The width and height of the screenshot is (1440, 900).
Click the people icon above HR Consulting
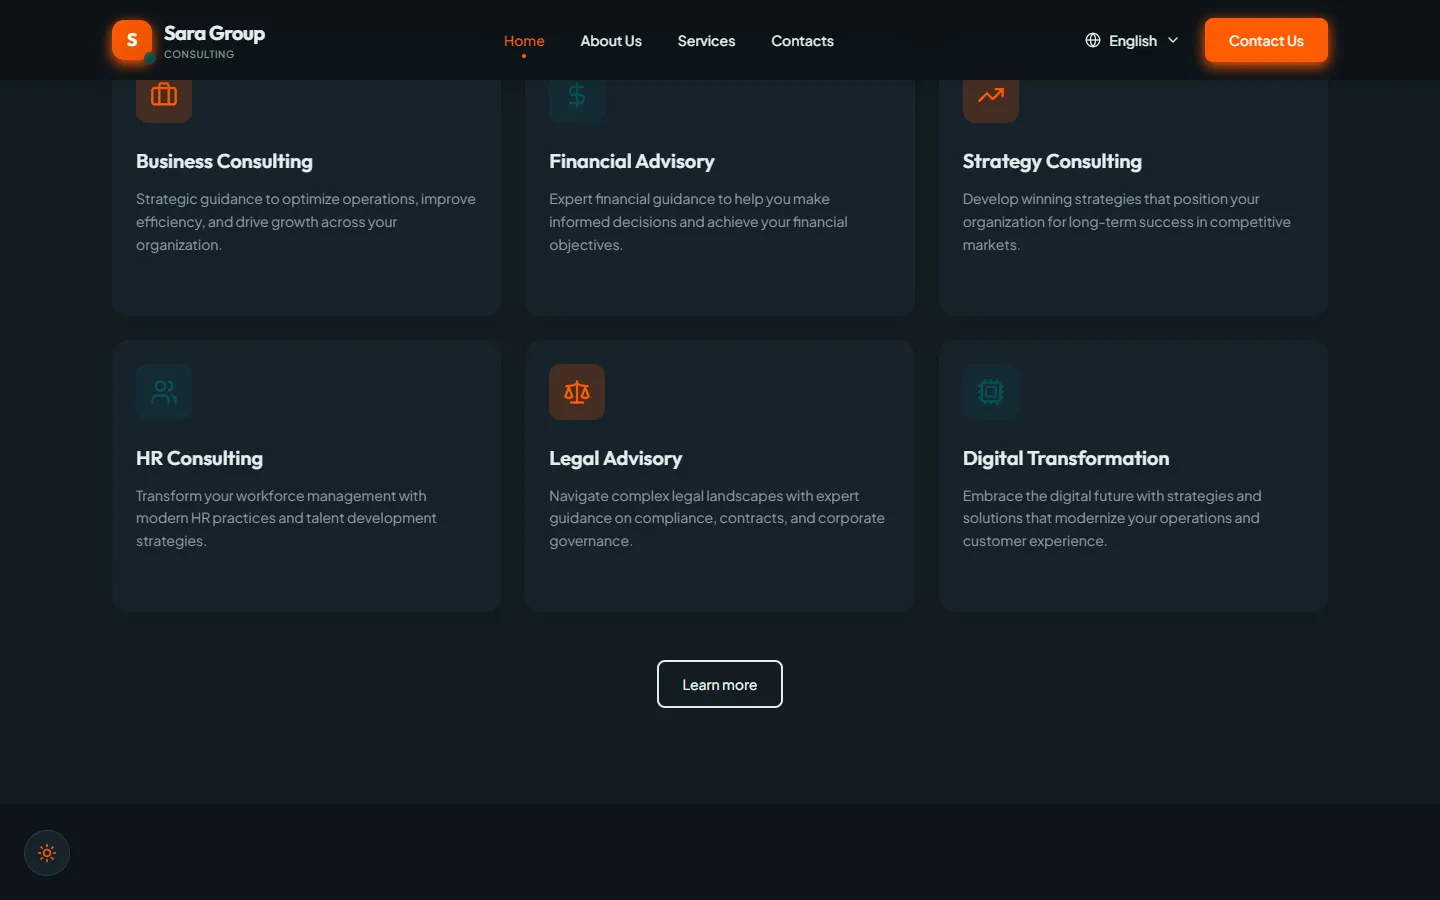point(164,392)
